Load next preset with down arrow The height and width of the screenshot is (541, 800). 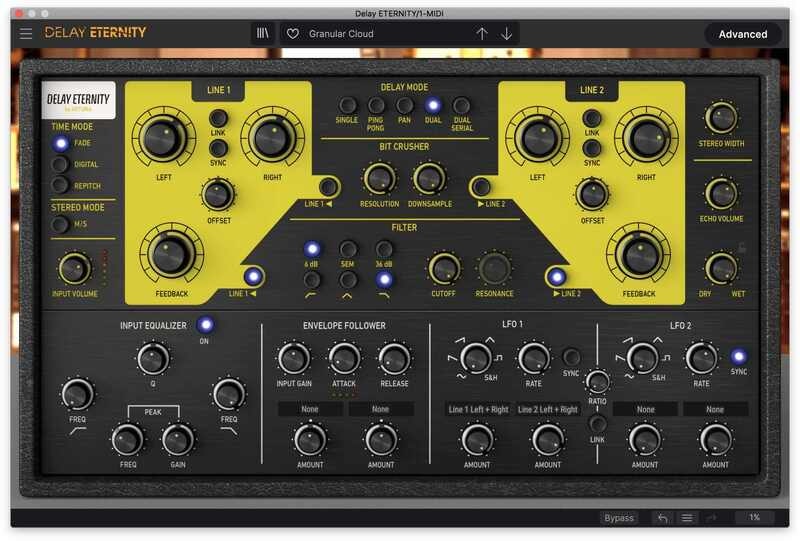[507, 34]
